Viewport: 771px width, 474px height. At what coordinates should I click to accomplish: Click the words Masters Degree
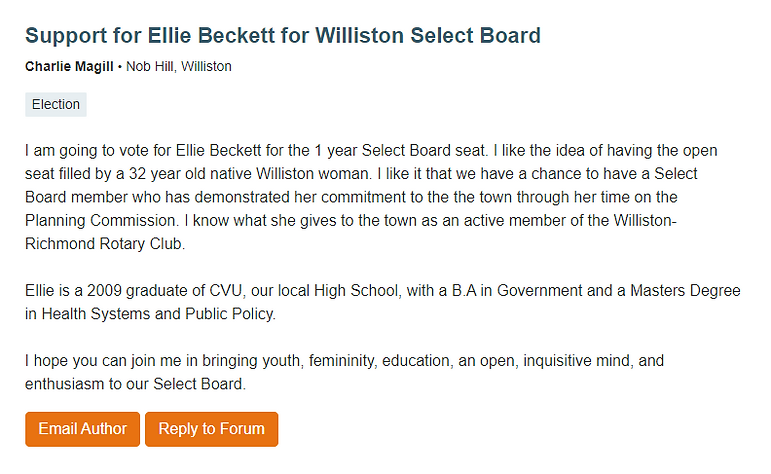click(x=685, y=291)
